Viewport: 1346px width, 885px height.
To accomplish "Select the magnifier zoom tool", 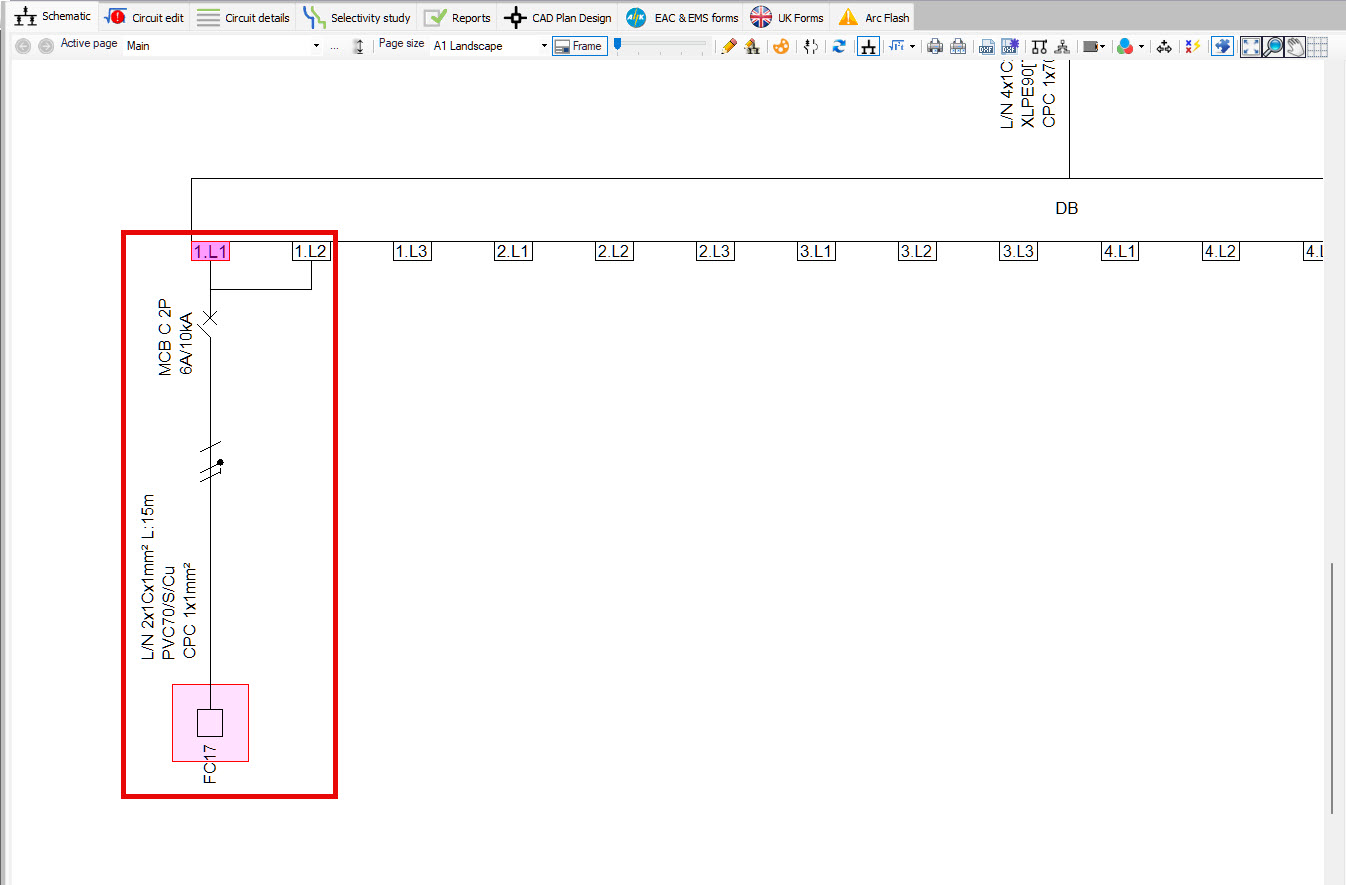I will click(x=1273, y=46).
